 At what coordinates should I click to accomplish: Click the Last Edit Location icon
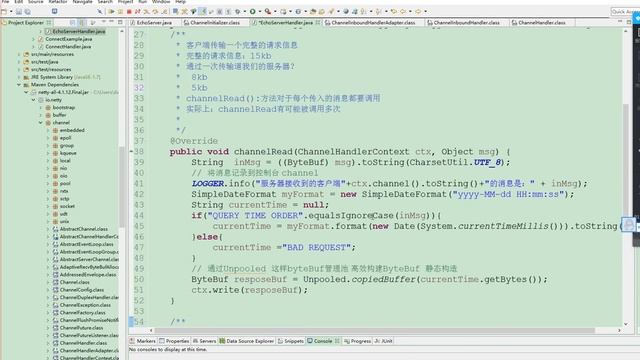pos(393,12)
